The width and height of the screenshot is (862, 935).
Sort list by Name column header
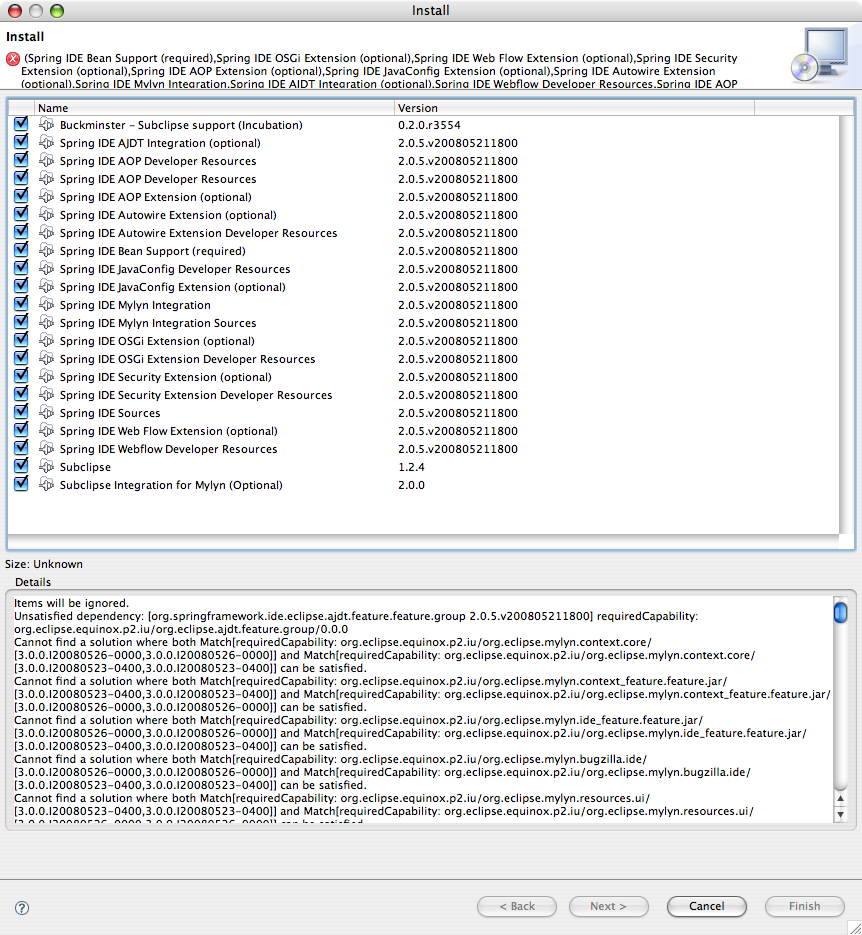click(x=213, y=108)
